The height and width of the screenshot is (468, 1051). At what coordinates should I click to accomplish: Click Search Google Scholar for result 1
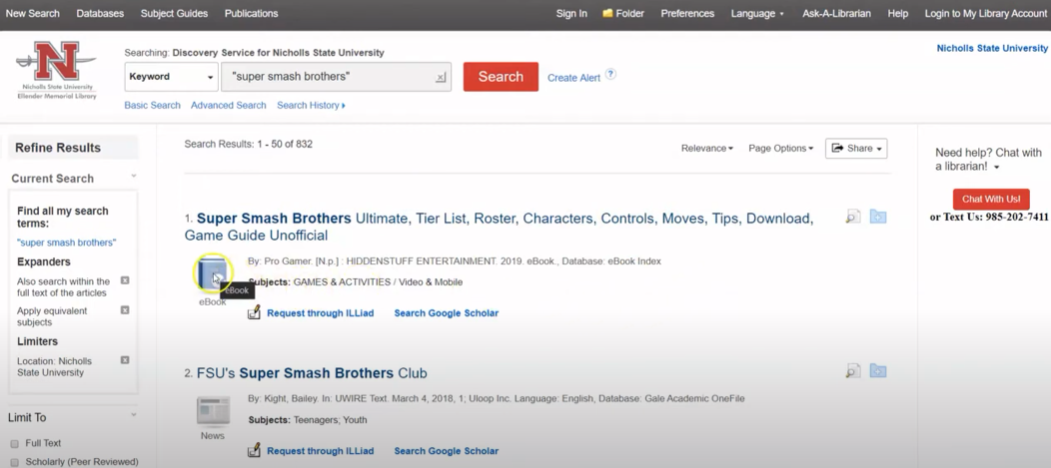[x=446, y=313]
